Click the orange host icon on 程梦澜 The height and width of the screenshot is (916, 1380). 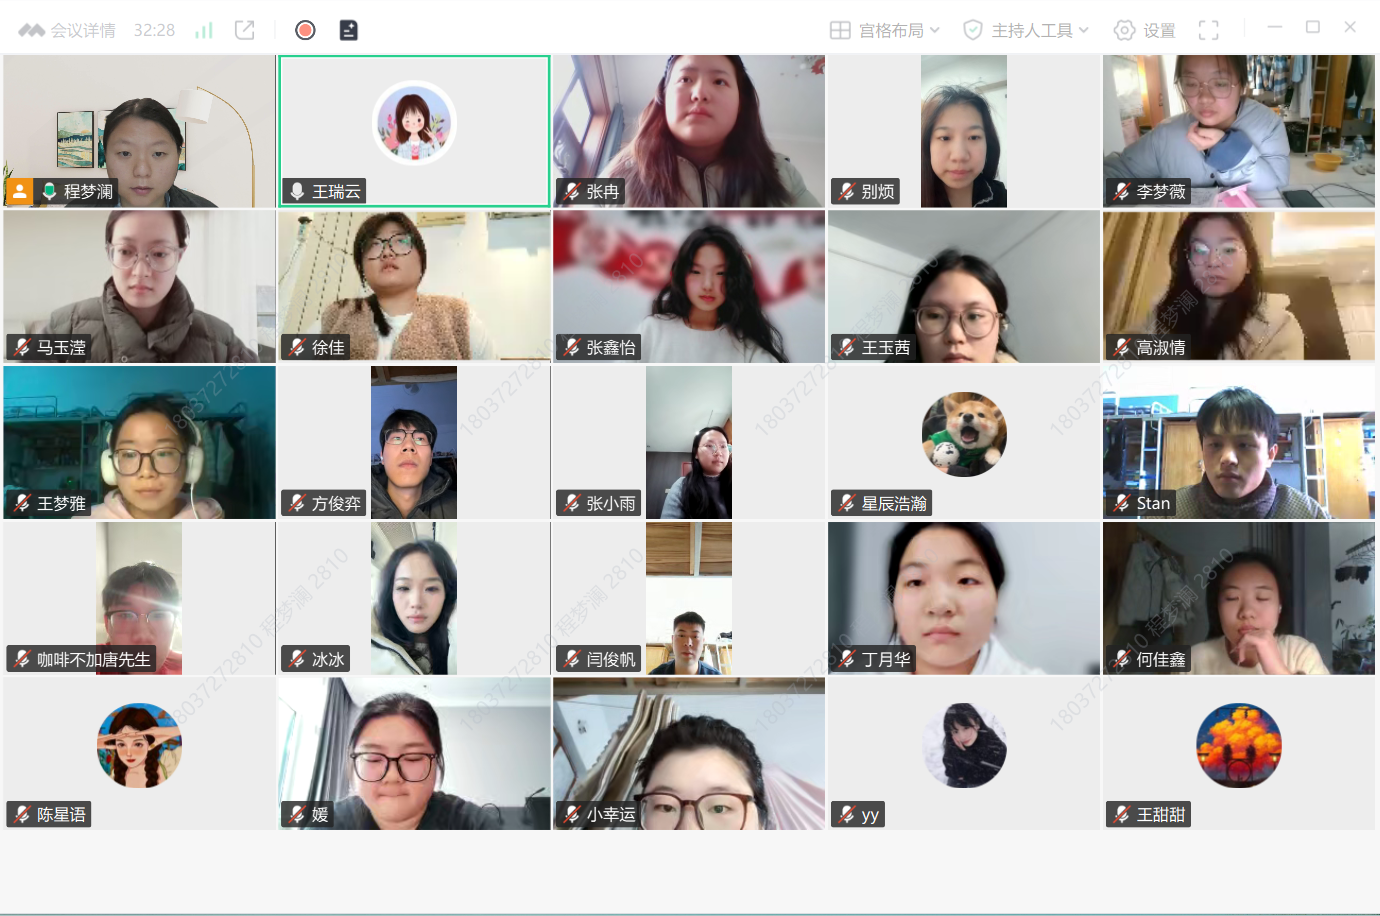click(19, 191)
